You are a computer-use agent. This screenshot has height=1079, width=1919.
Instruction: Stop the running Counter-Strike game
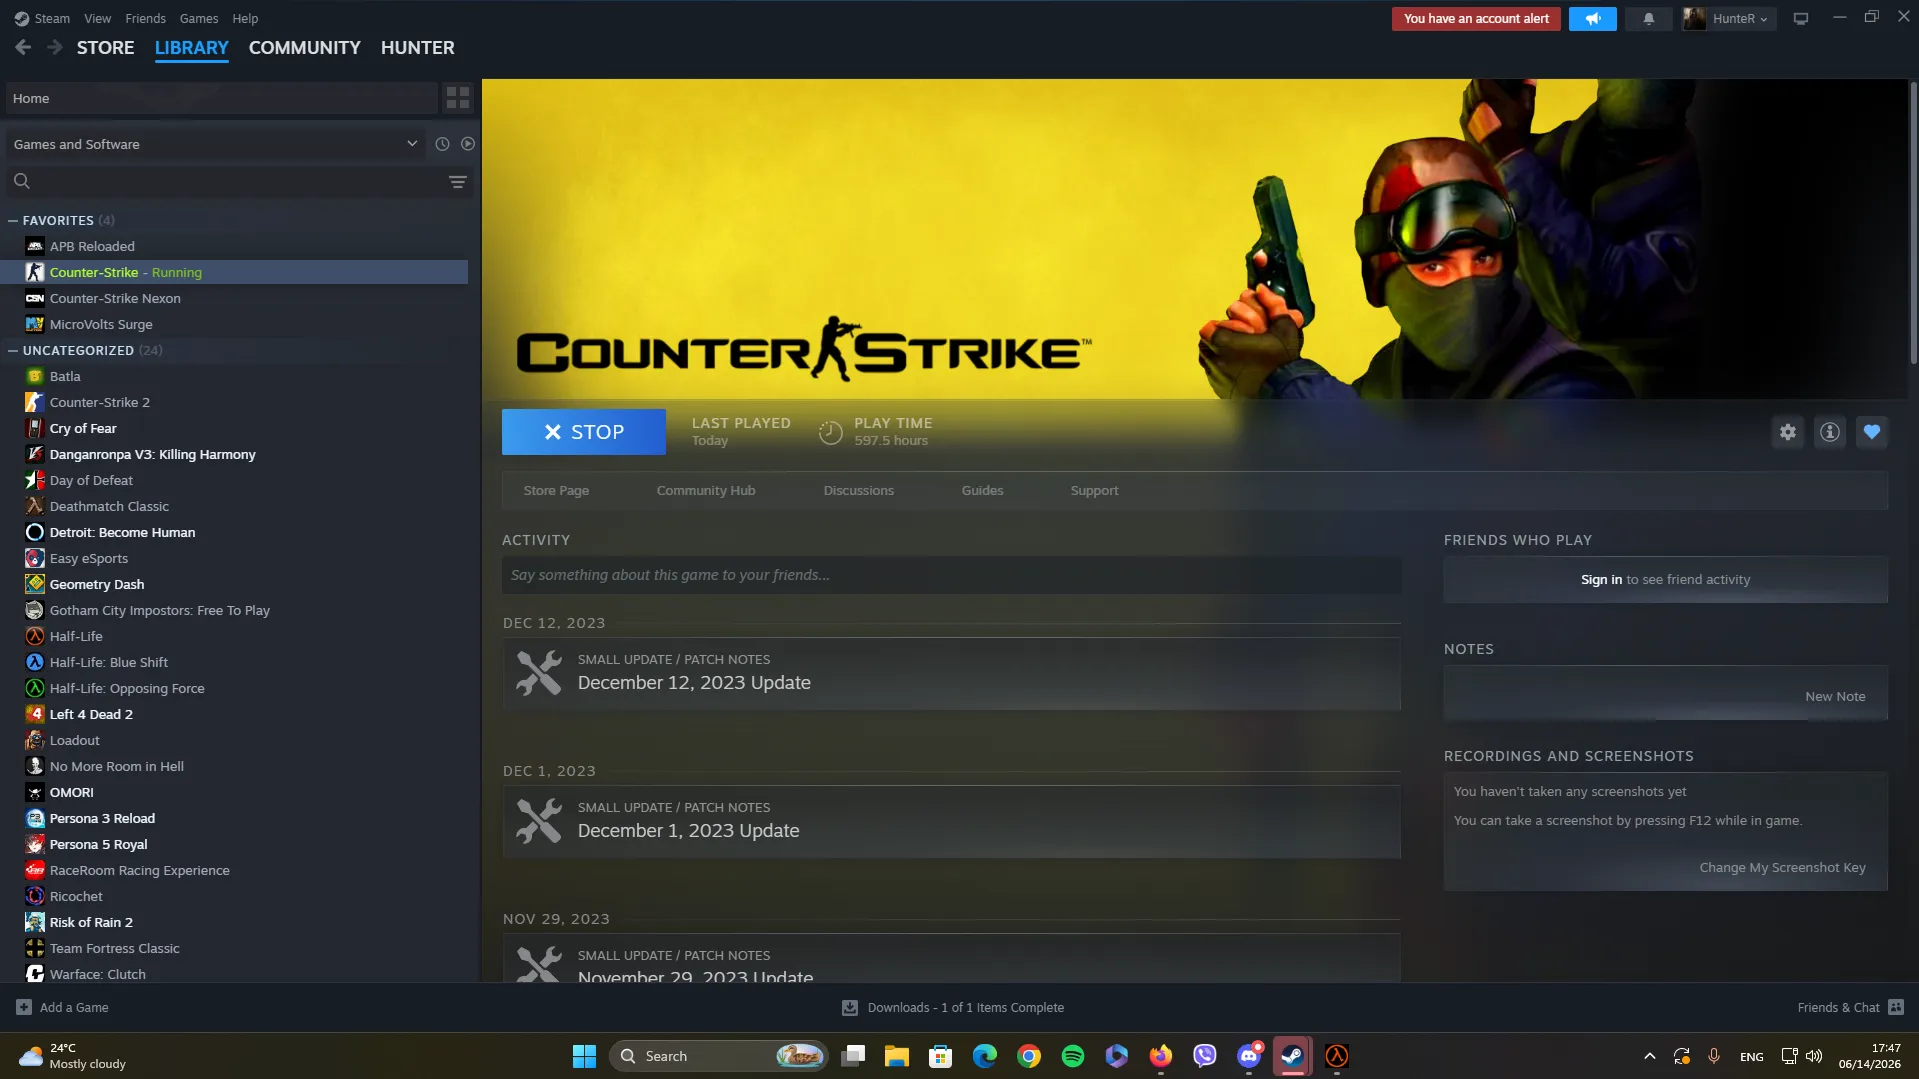(584, 432)
